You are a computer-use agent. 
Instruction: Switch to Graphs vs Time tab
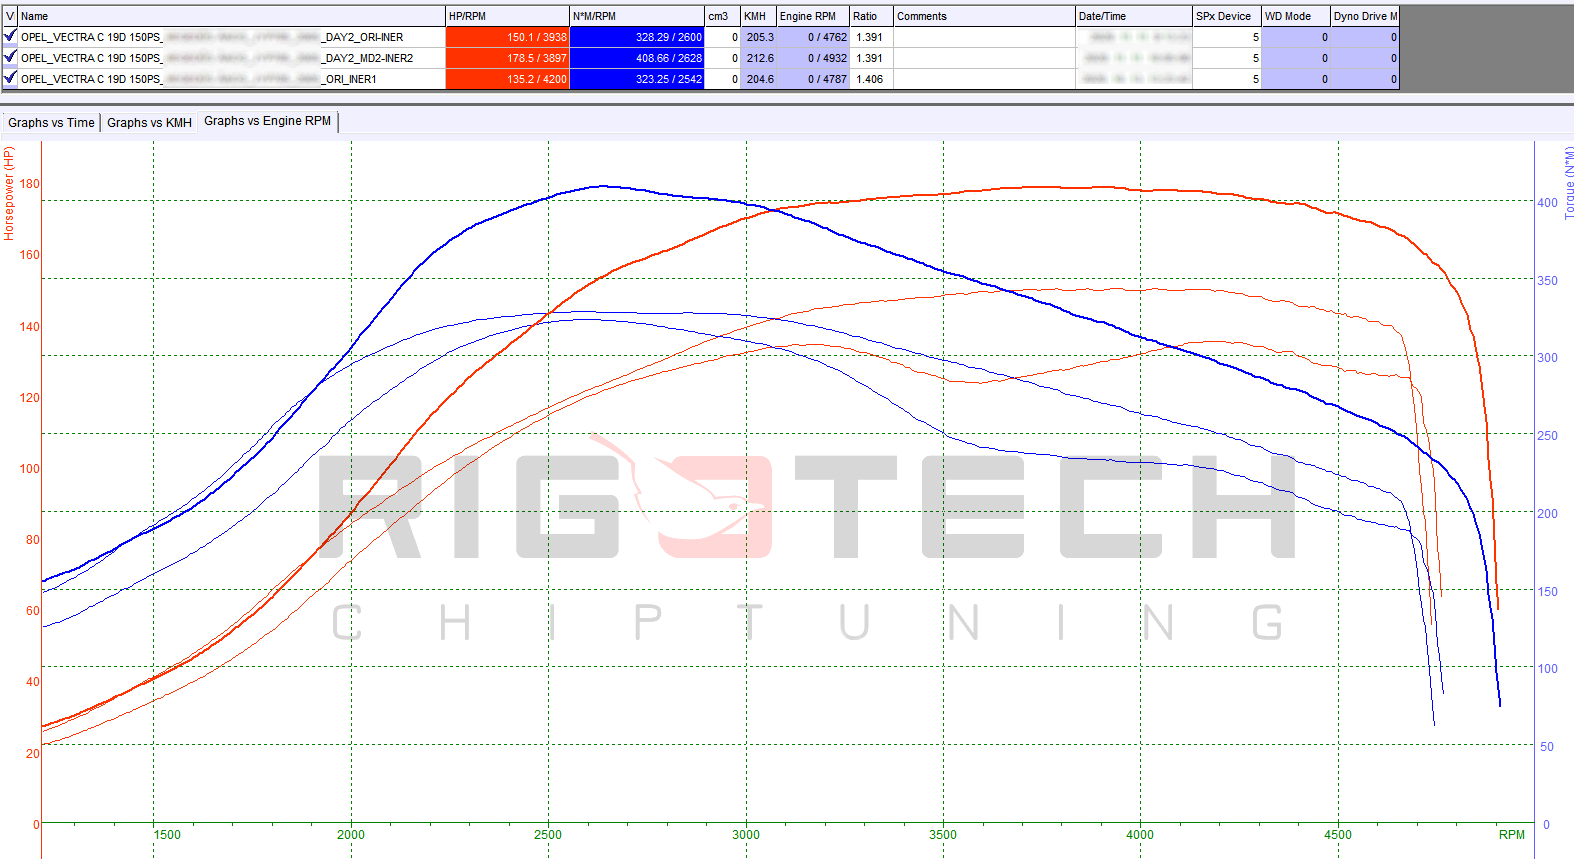pyautogui.click(x=51, y=123)
